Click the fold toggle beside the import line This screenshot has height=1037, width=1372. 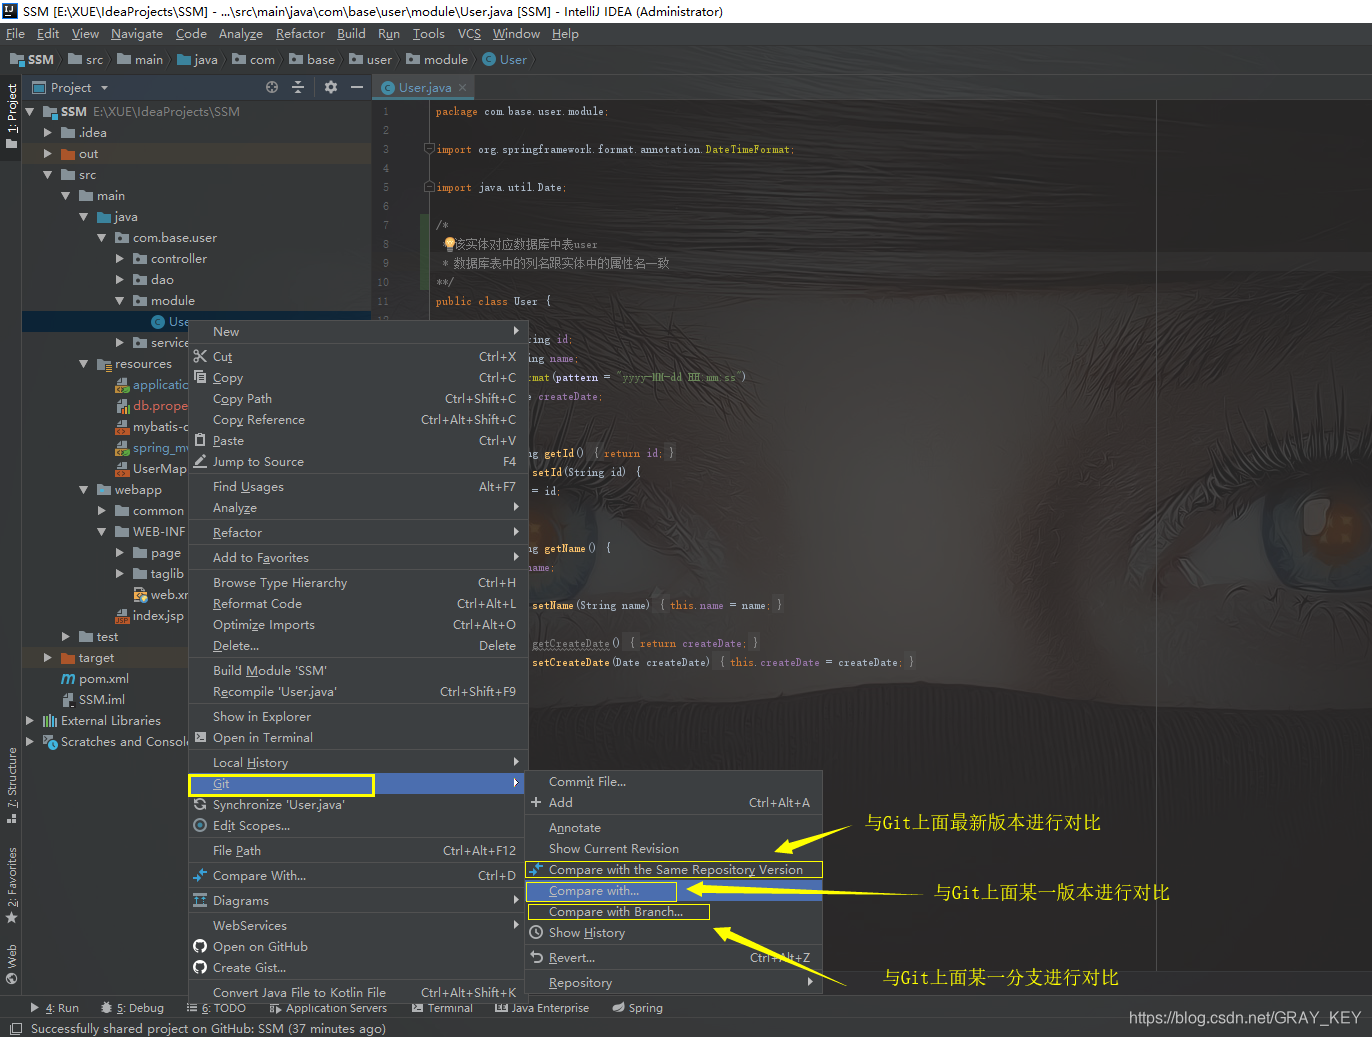point(429,149)
